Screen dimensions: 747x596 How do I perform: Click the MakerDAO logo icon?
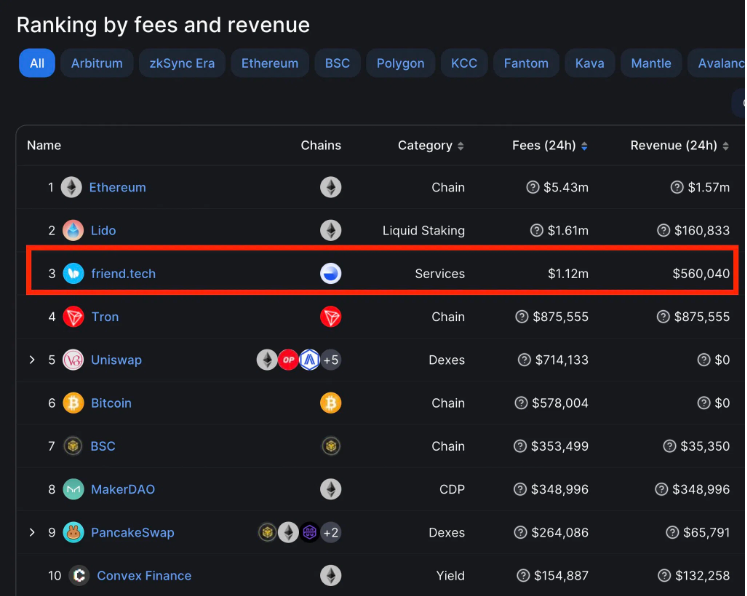click(x=73, y=490)
